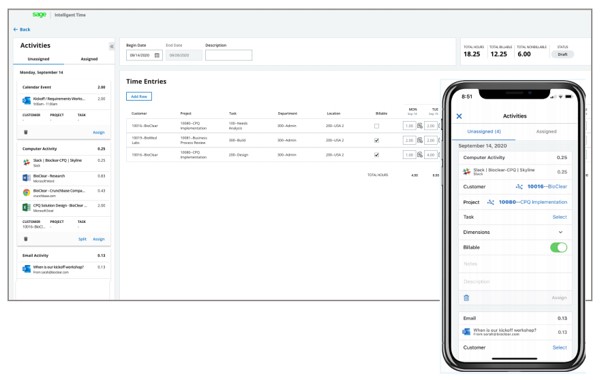
Task: Go Back using the top-left link
Action: point(22,30)
